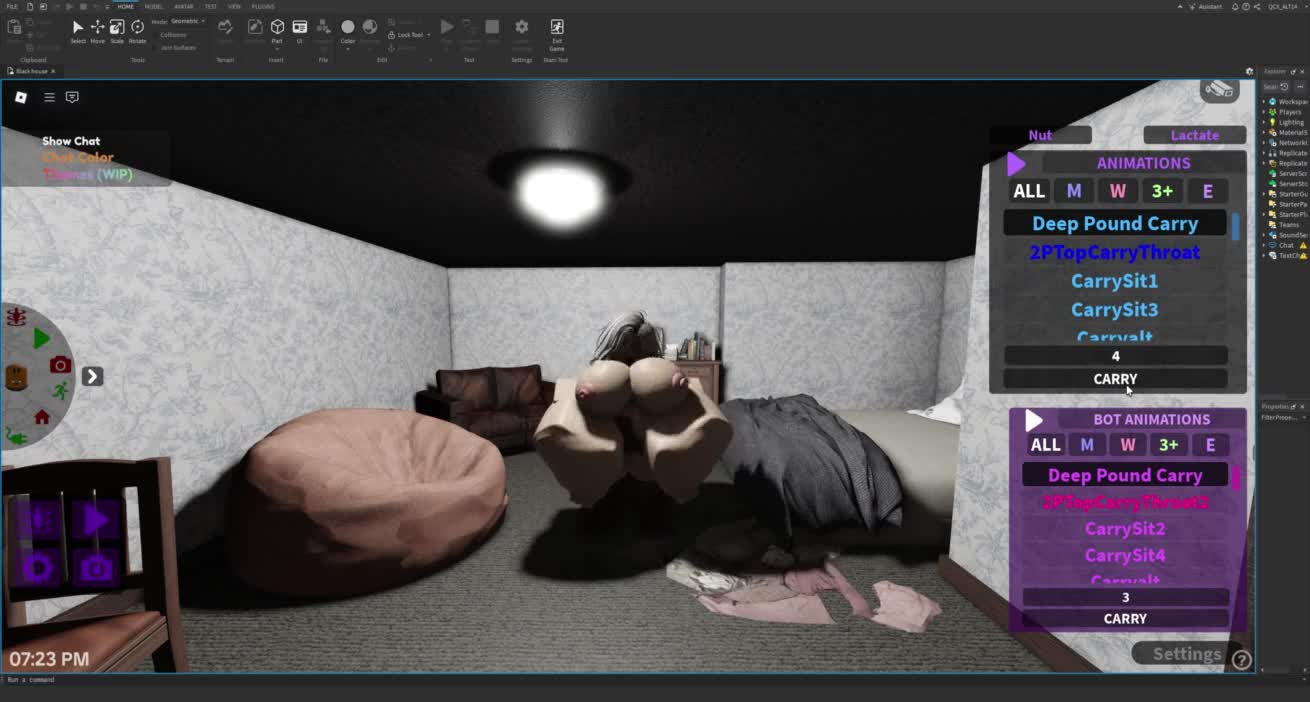1310x702 pixels.
Task: Open the UI insert tool
Action: [x=299, y=28]
